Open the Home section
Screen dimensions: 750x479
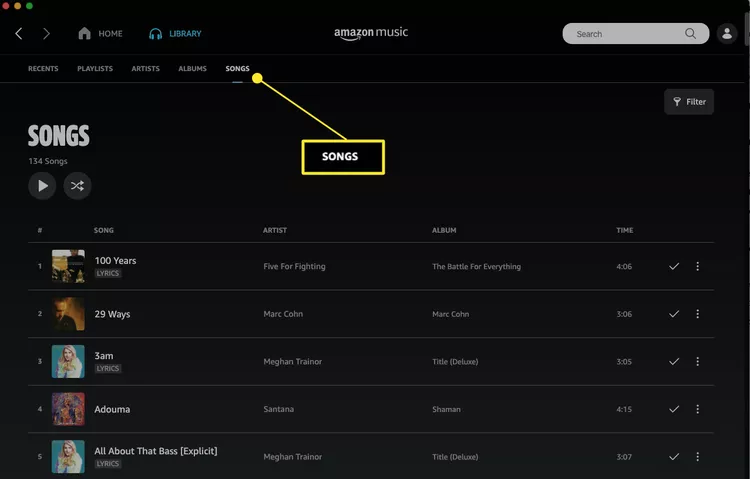100,33
